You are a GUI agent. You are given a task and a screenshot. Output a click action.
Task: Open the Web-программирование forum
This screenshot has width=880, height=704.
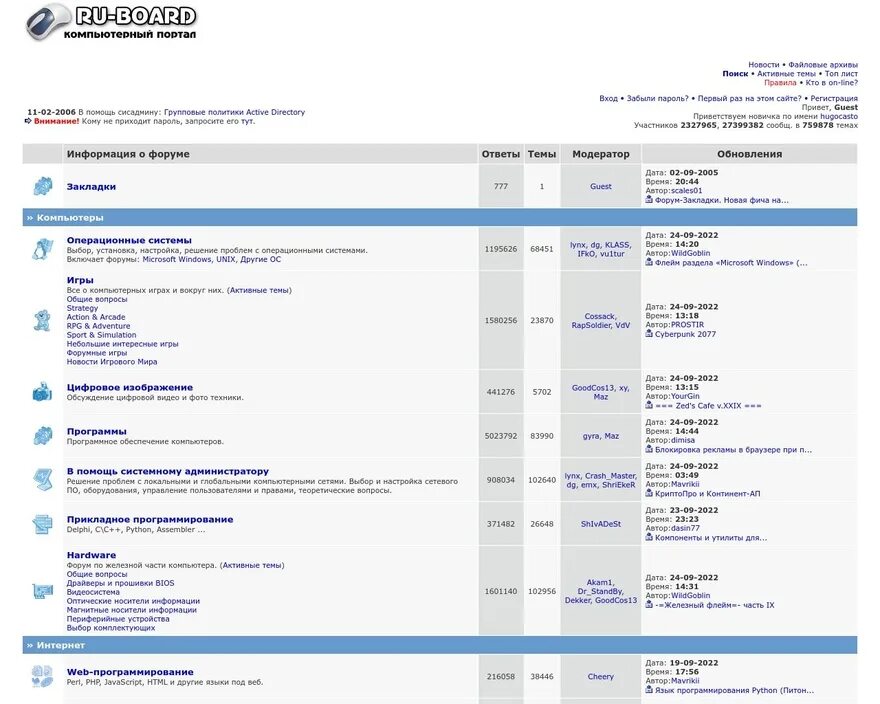[x=130, y=672]
